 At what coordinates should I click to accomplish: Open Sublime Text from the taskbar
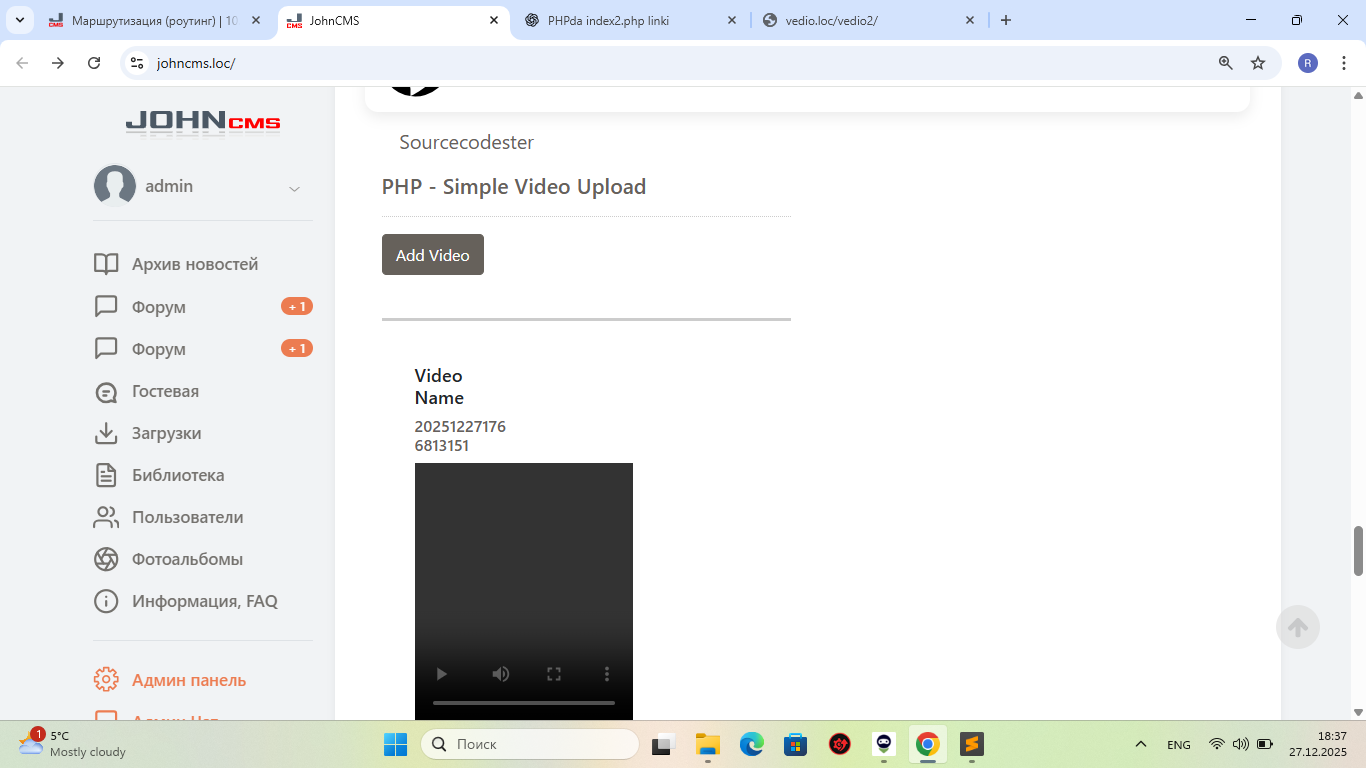[x=972, y=744]
